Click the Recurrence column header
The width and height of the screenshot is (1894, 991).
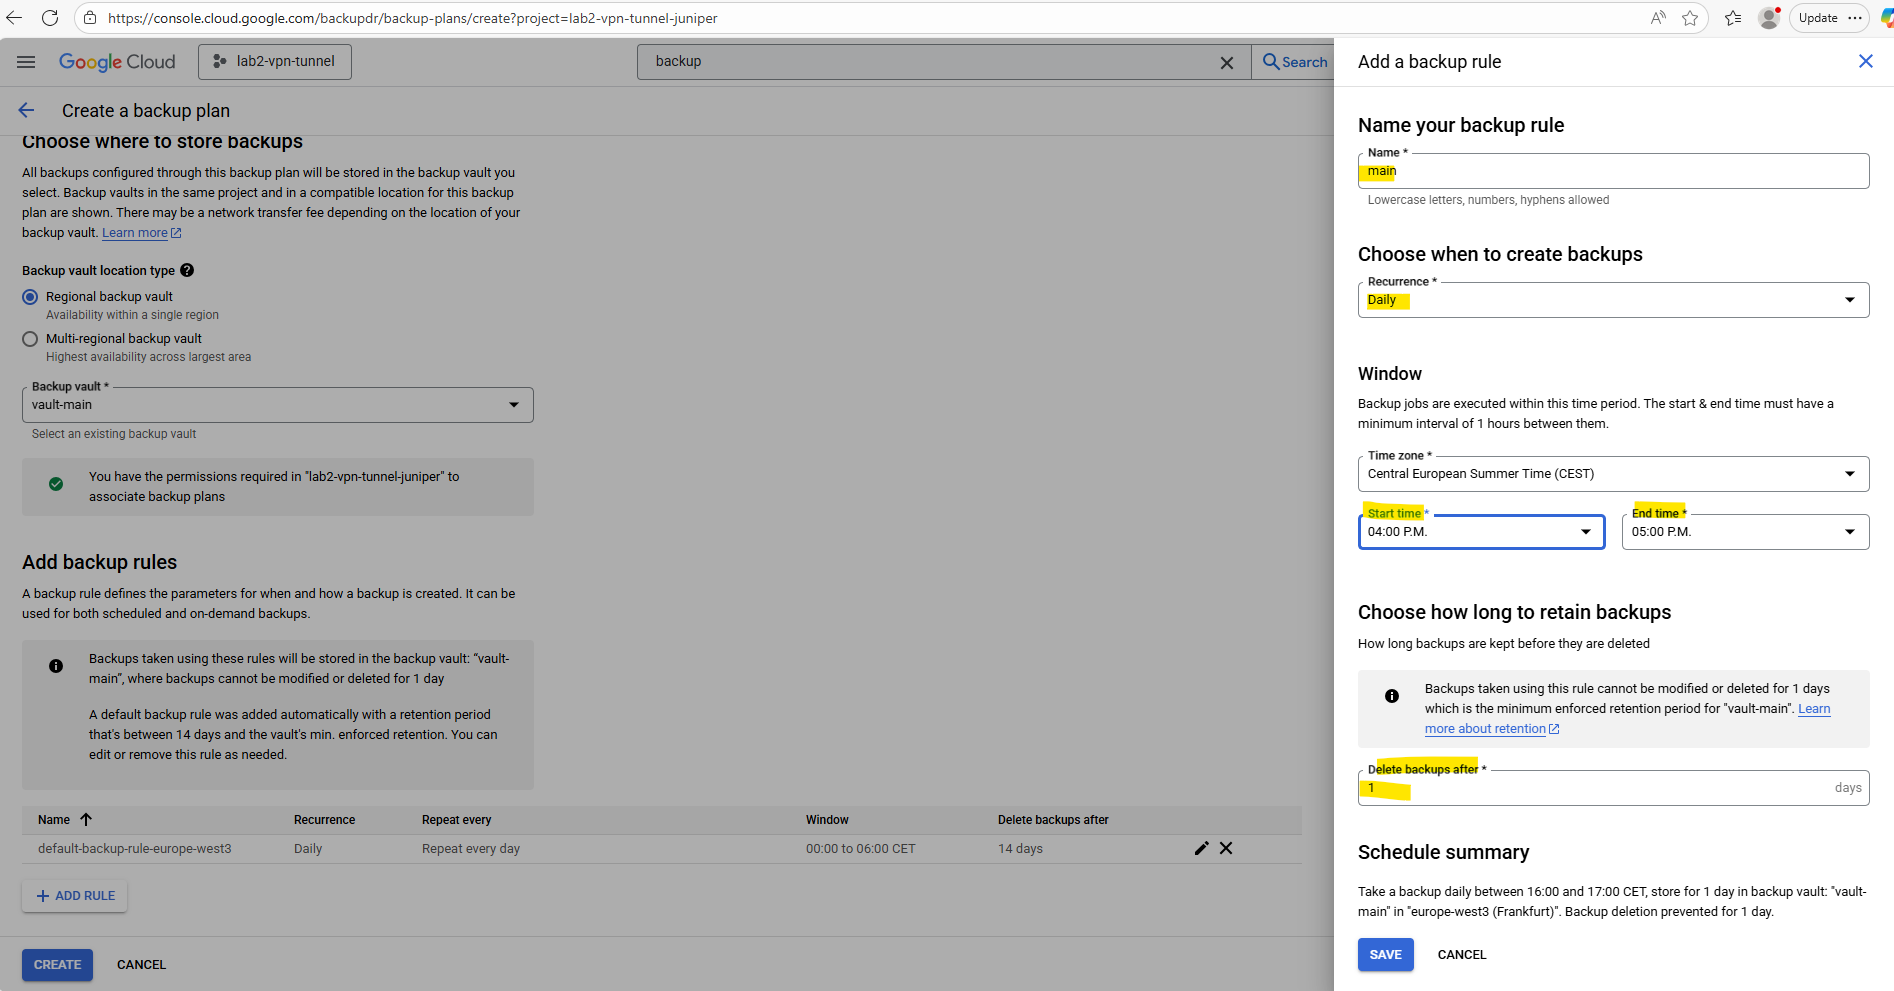coord(324,820)
